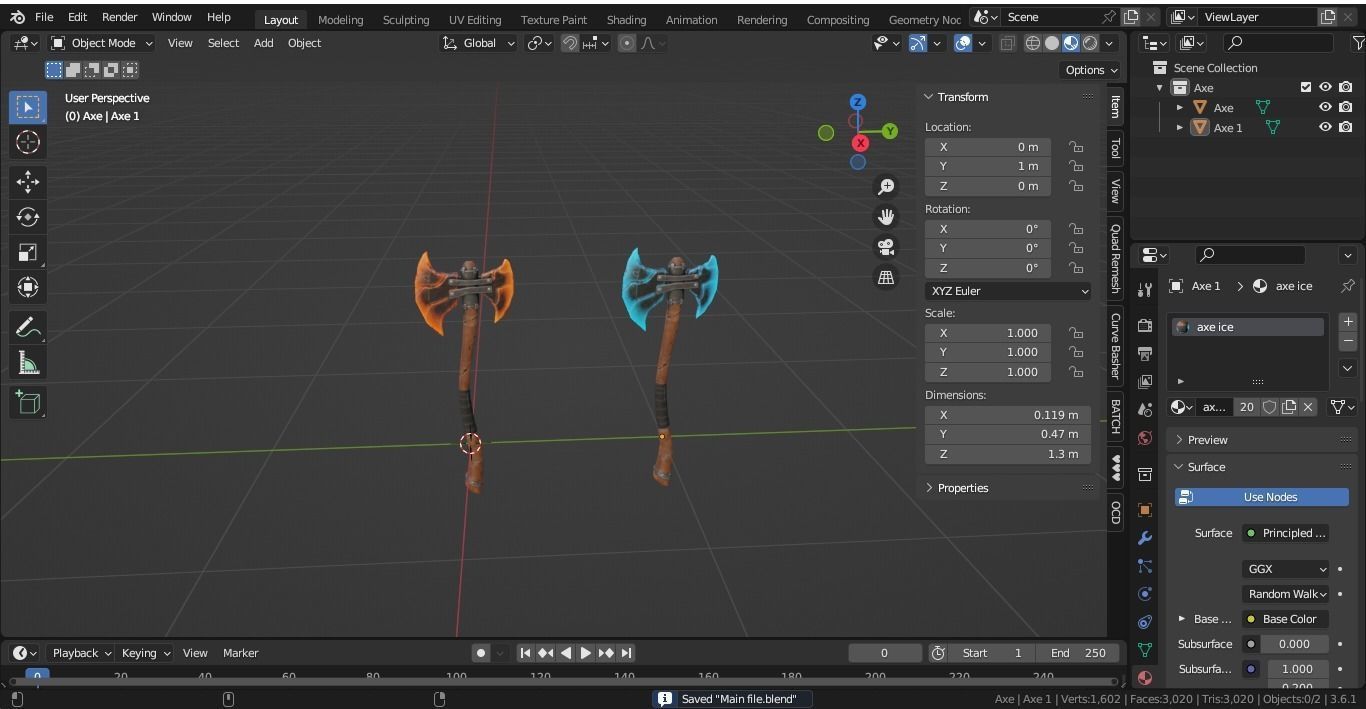The image size is (1366, 709).
Task: Select the Add Cube tool
Action: [28, 402]
